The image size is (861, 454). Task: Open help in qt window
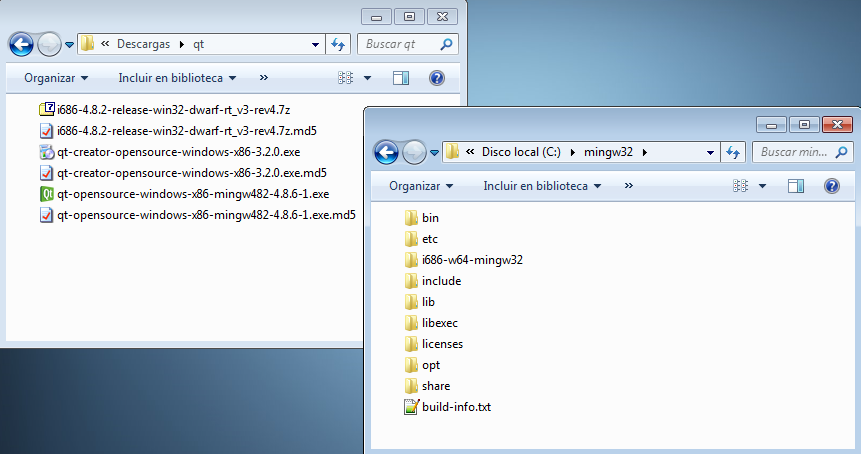point(437,78)
